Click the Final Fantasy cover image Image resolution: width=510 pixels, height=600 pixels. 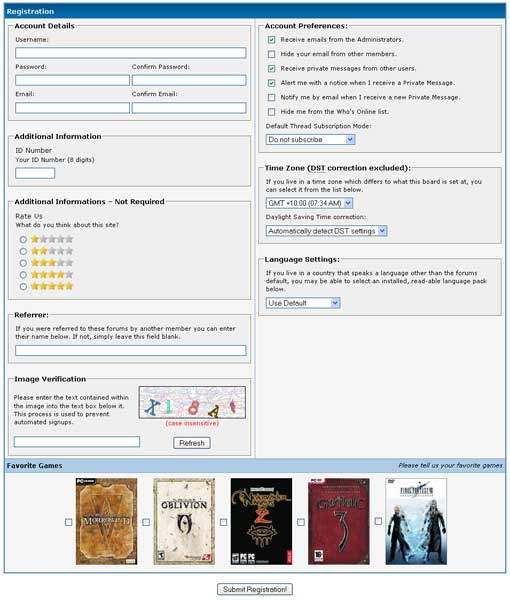[x=416, y=521]
